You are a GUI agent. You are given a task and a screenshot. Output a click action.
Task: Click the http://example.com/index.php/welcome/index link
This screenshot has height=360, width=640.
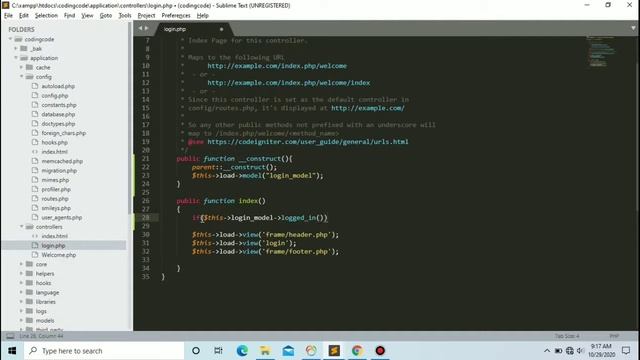tap(289, 82)
